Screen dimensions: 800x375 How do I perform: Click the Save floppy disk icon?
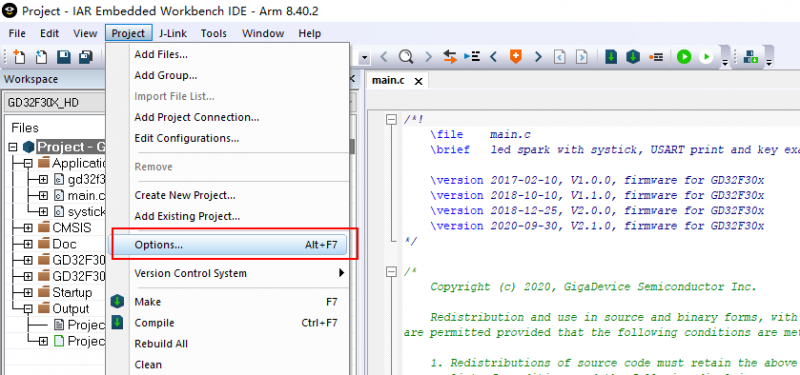point(63,57)
